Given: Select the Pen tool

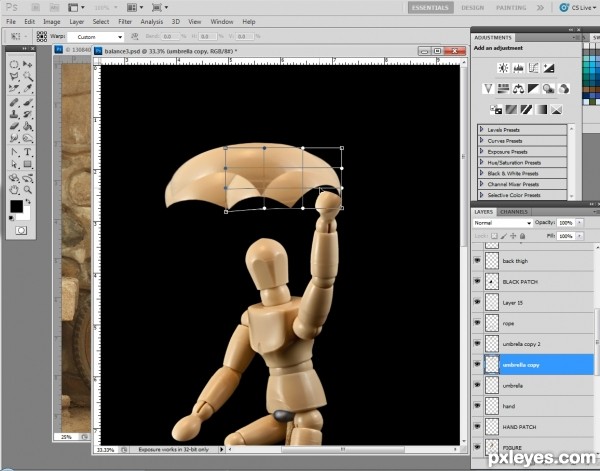Looking at the screenshot, I should pos(14,152).
